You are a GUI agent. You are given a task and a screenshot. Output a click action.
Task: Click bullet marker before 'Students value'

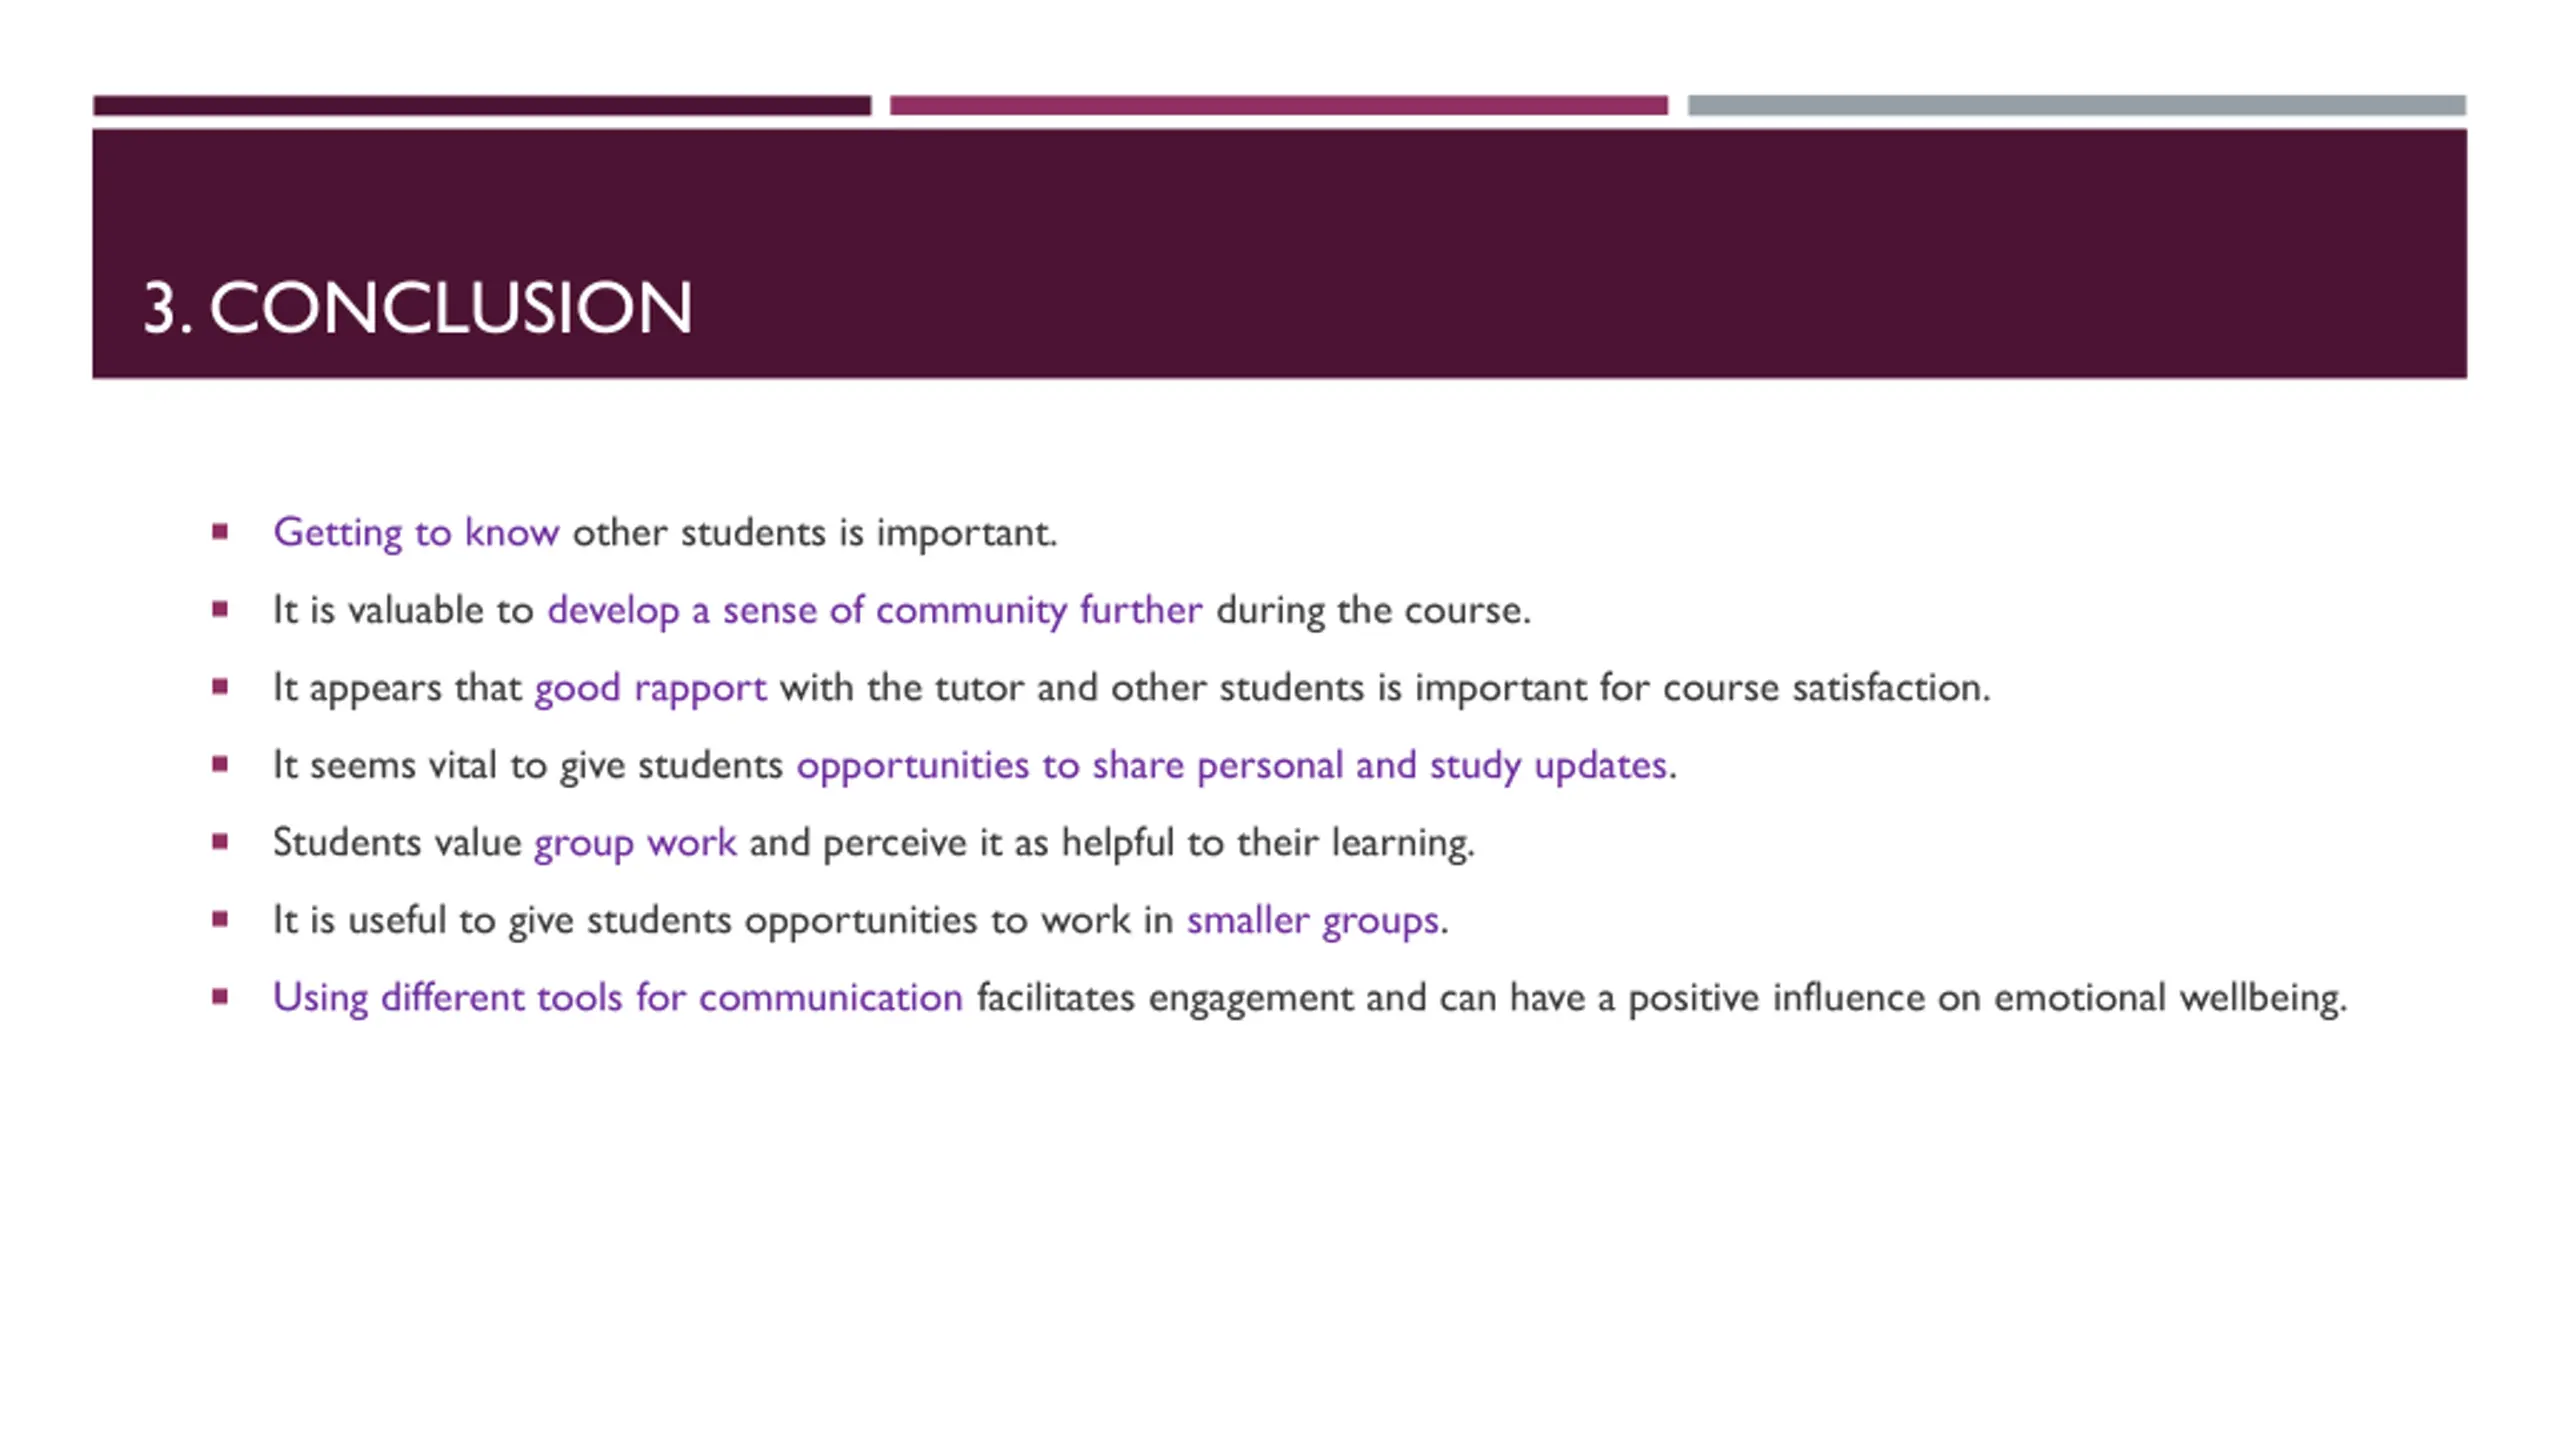click(220, 841)
